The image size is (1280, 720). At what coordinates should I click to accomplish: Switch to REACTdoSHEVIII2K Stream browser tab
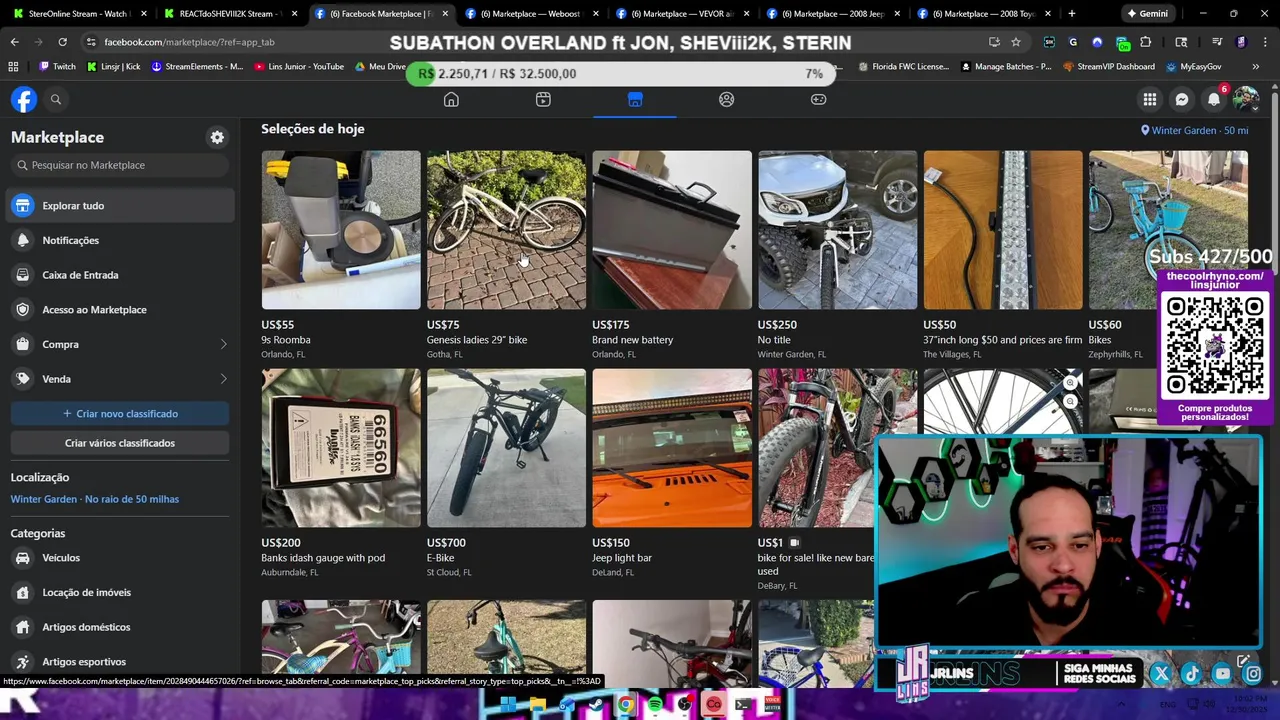[228, 14]
